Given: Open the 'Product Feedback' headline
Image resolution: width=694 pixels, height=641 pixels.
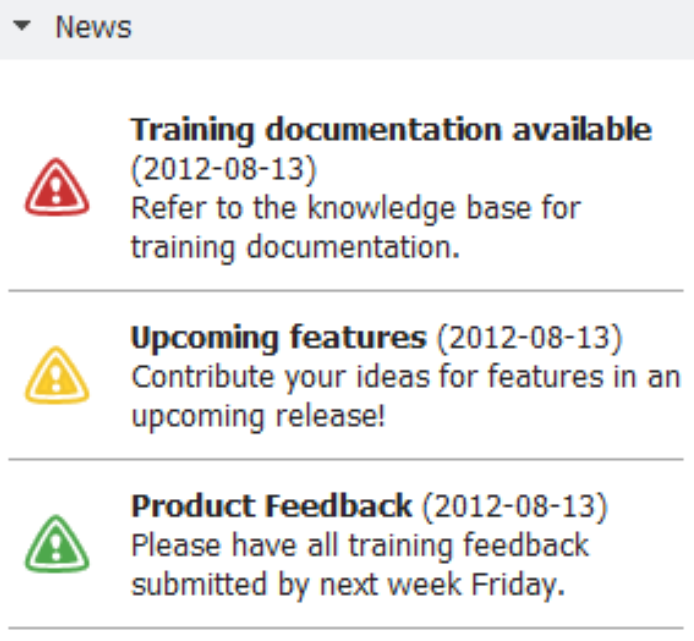Looking at the screenshot, I should [271, 506].
